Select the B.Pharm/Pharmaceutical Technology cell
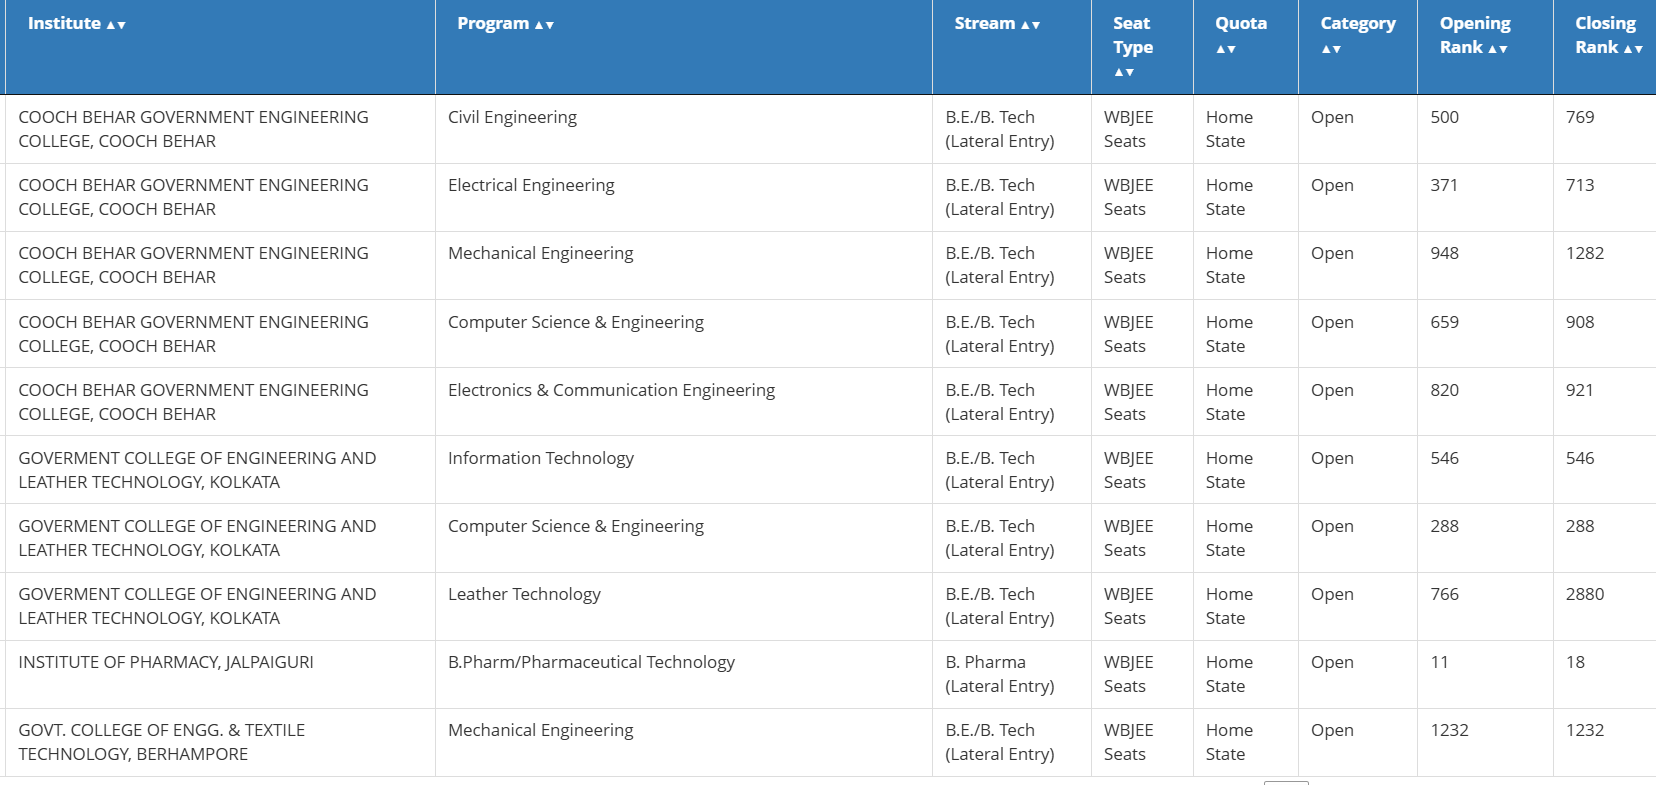The width and height of the screenshot is (1656, 785). coord(684,674)
